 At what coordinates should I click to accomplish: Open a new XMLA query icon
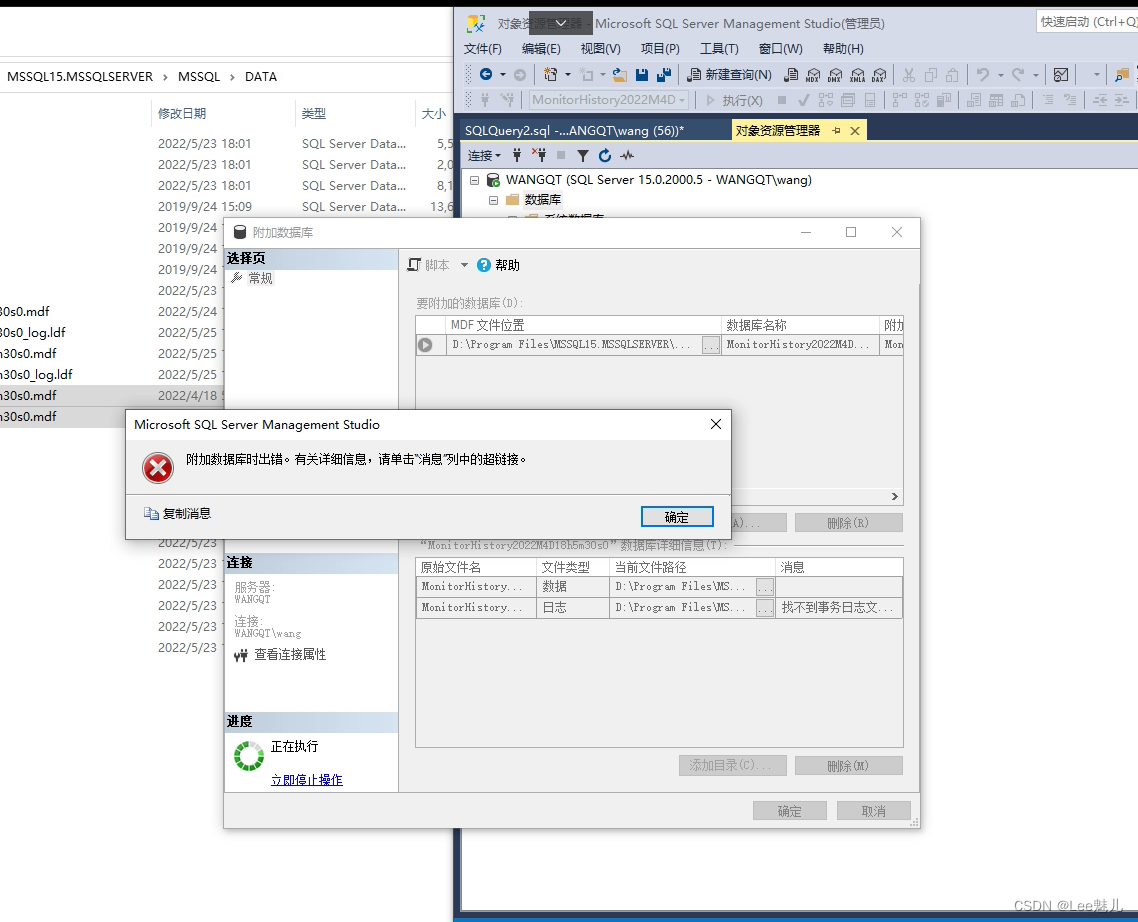tap(858, 74)
